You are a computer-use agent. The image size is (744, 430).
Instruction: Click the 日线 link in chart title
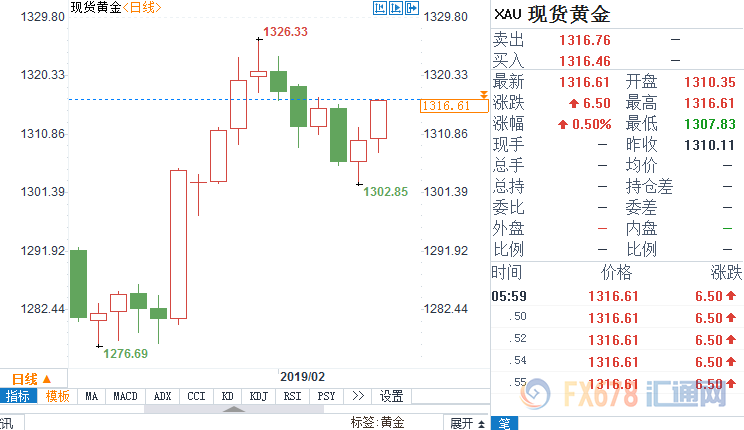coord(143,8)
